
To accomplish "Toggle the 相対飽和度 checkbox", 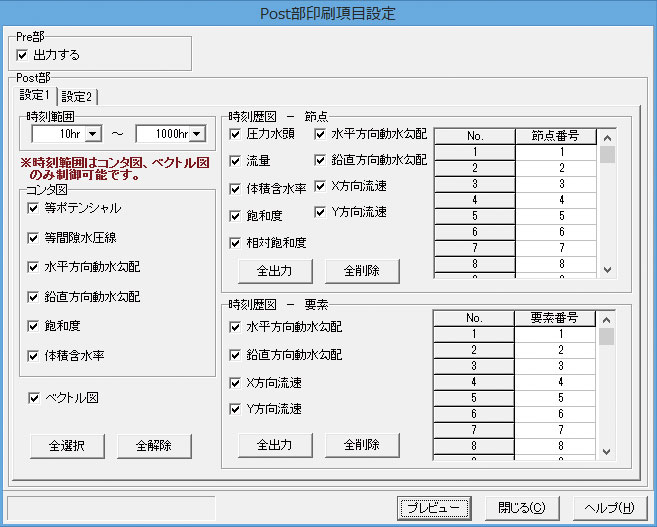I will [235, 243].
